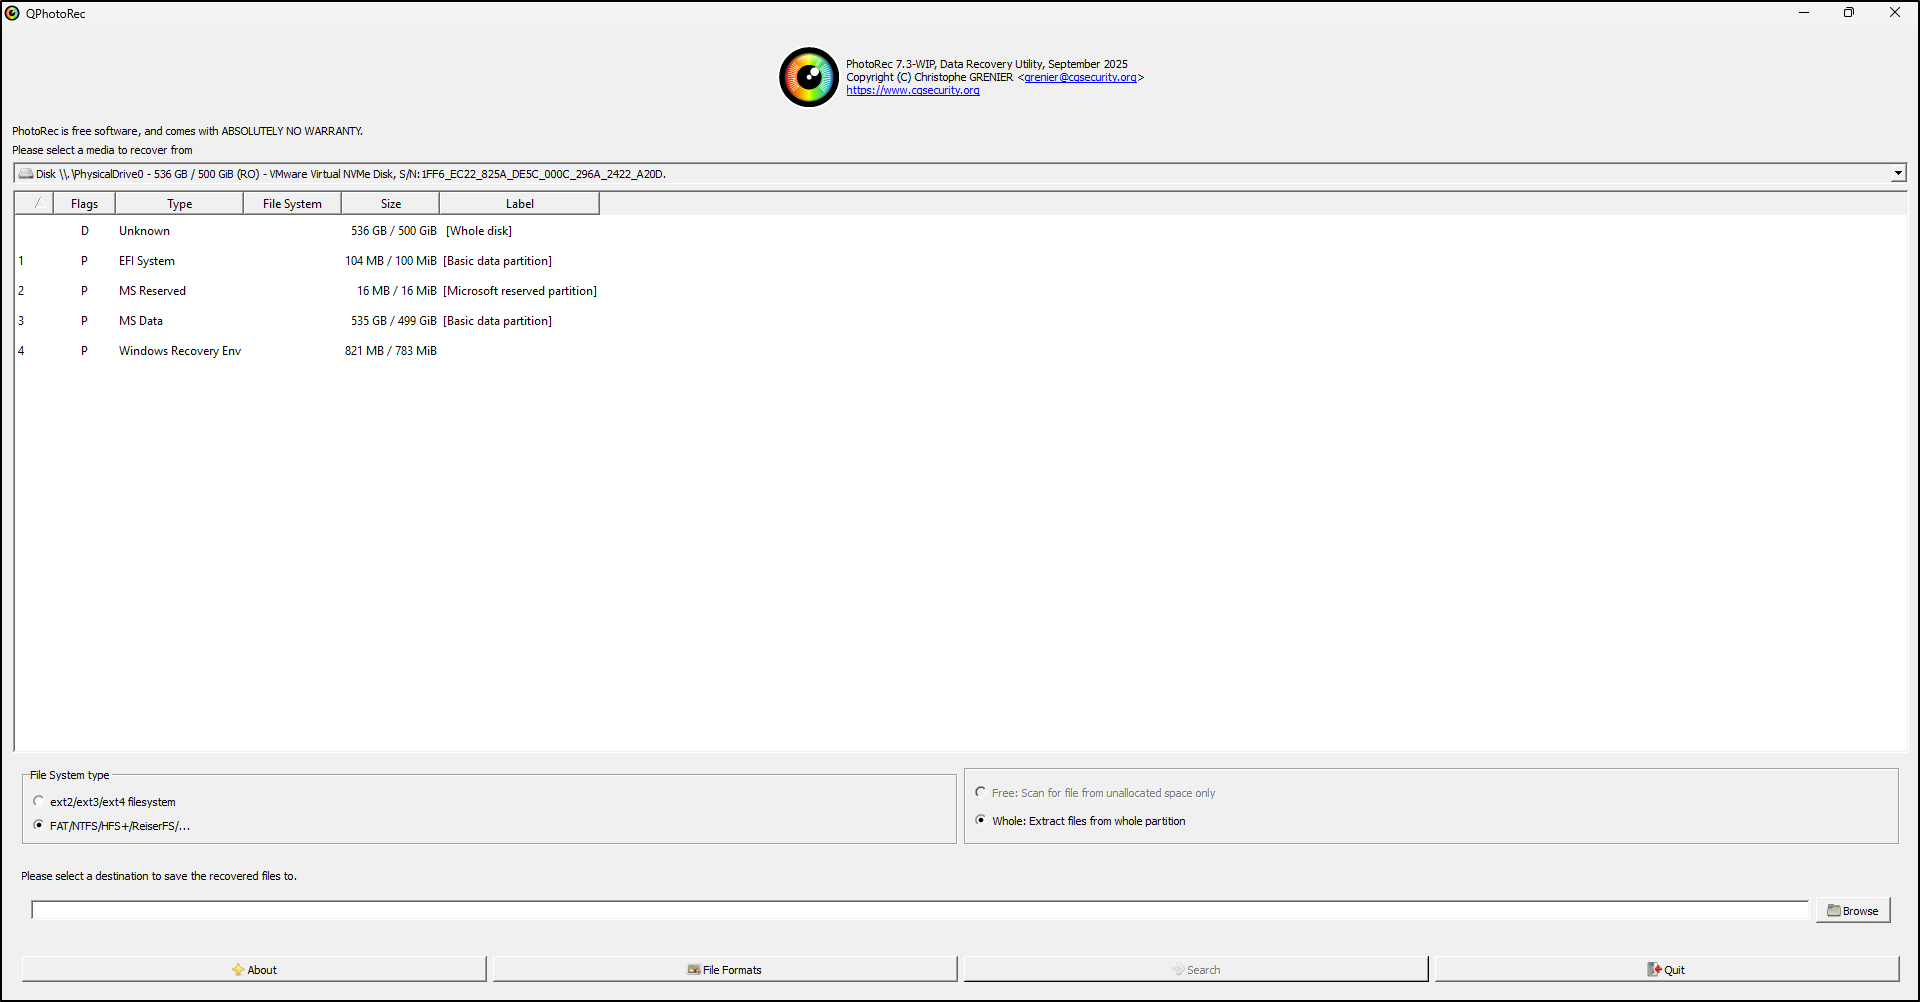Click partition number 1 in the table
The width and height of the screenshot is (1920, 1002).
21,261
